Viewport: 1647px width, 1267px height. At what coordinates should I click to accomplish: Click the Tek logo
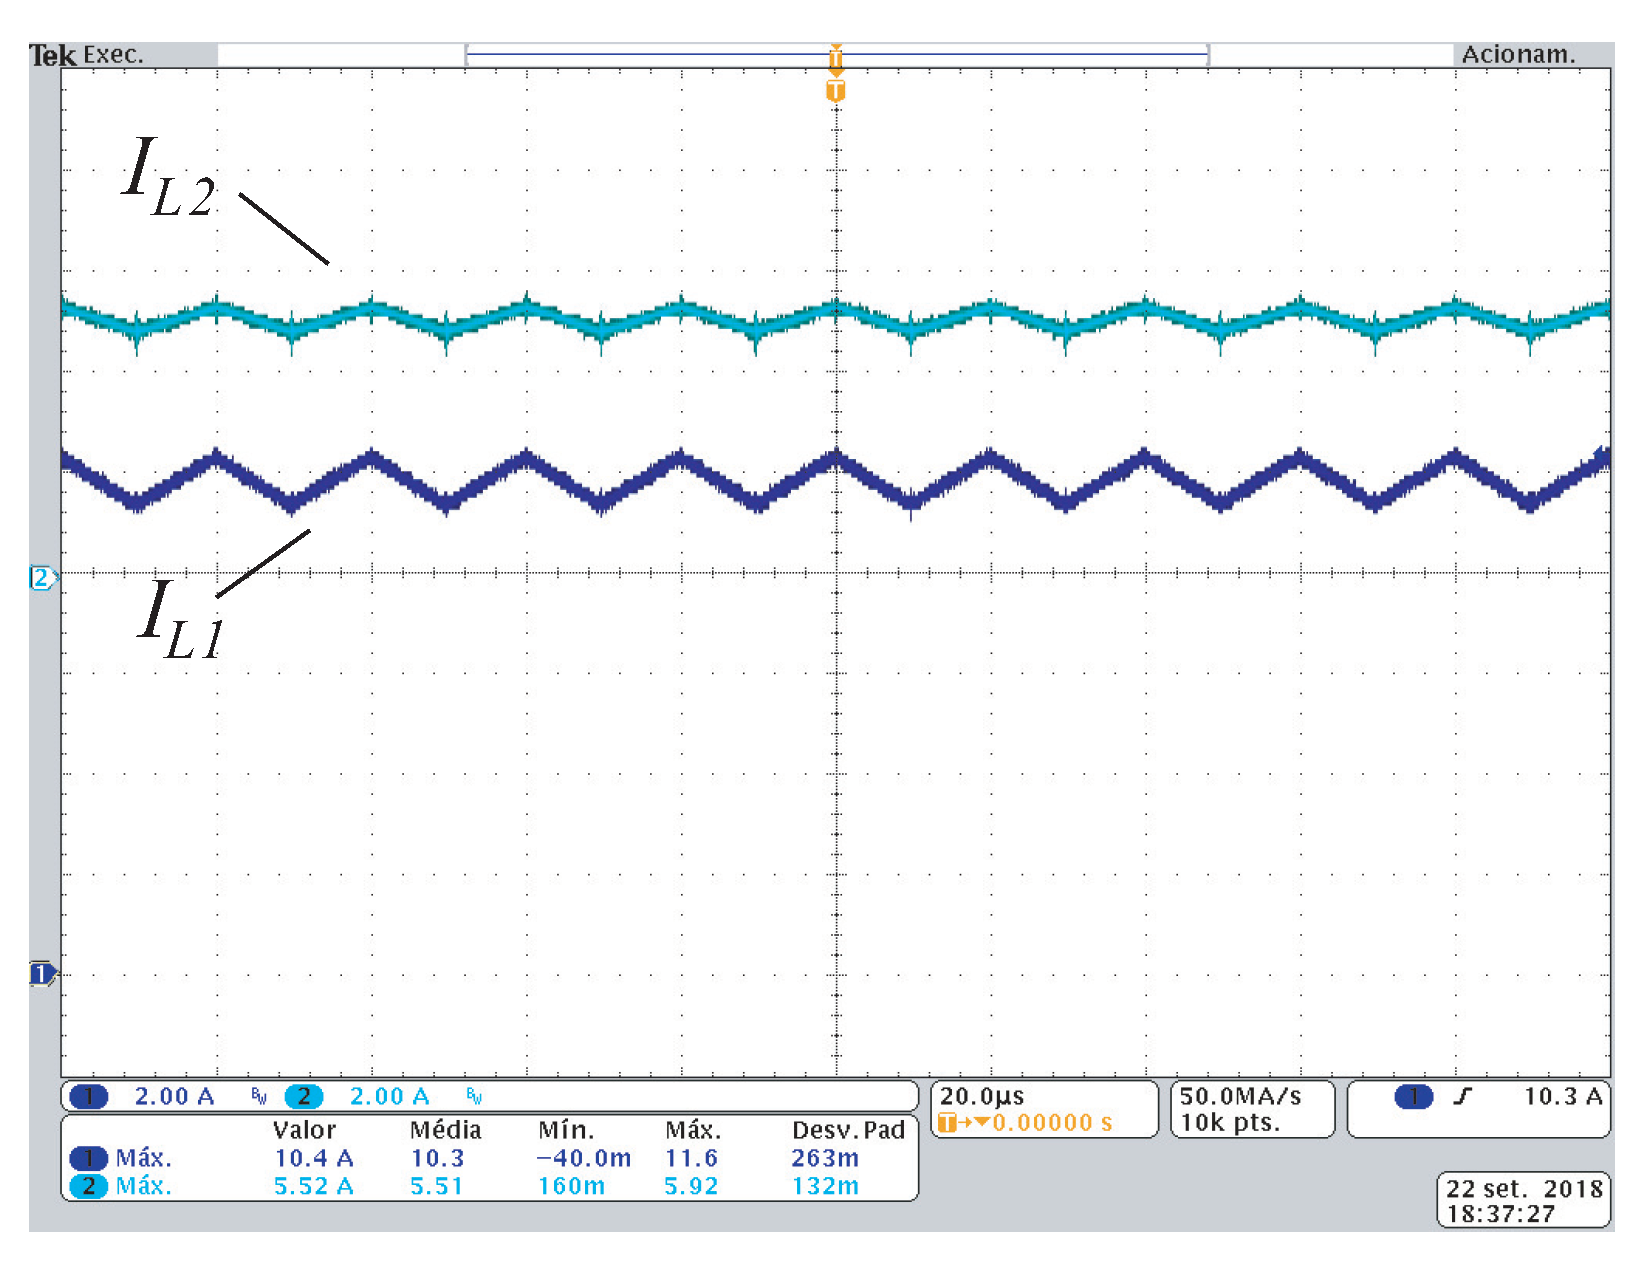[52, 55]
